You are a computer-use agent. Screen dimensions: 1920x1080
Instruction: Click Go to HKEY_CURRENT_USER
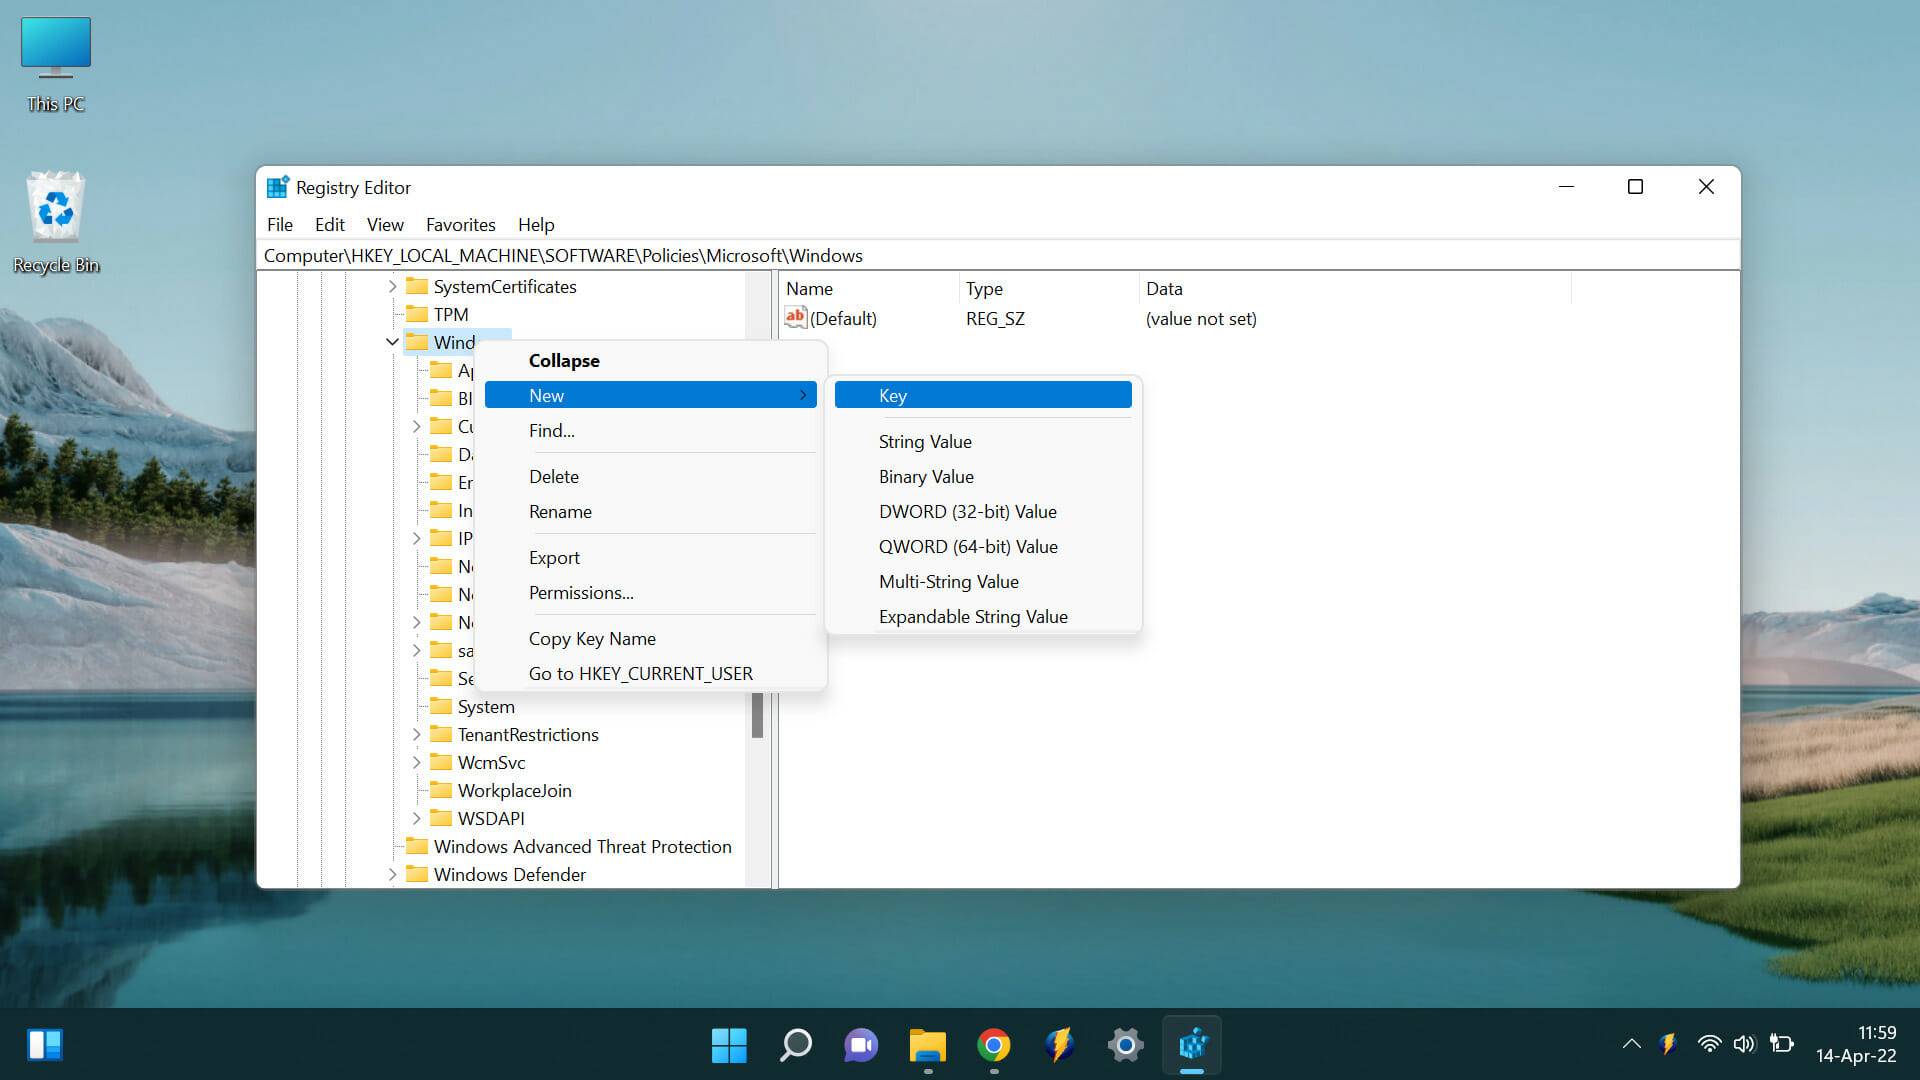[x=641, y=673]
